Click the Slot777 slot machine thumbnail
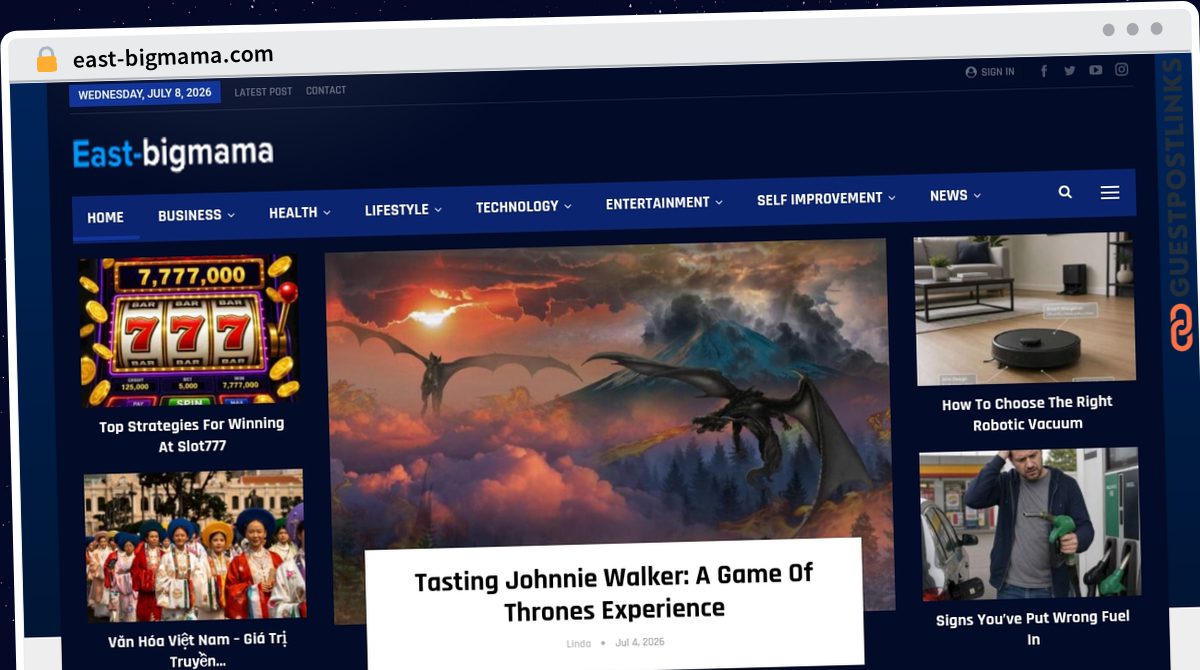This screenshot has width=1200, height=670. [x=190, y=331]
